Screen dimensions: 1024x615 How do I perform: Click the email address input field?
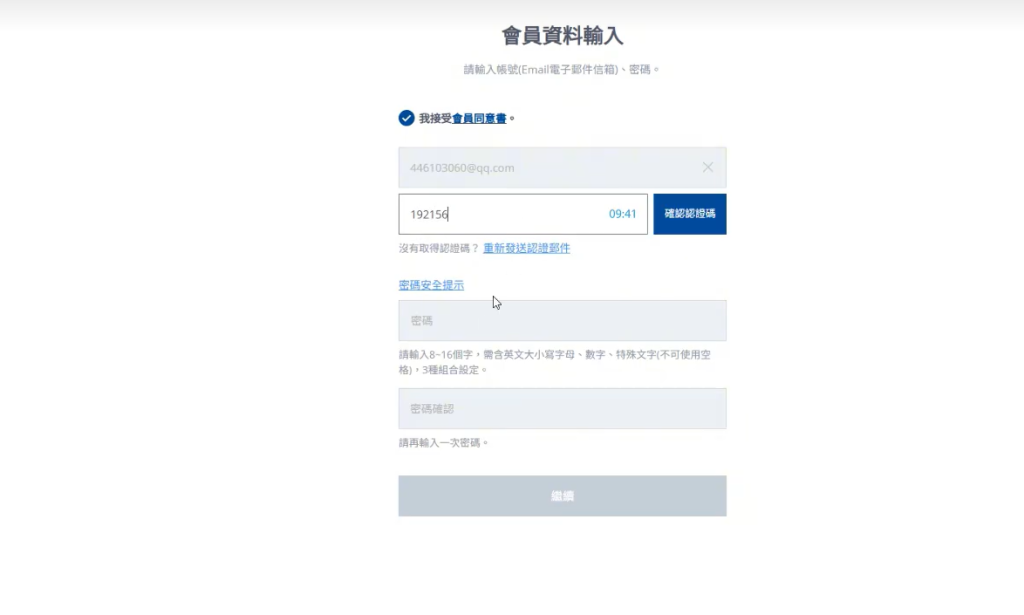540,168
